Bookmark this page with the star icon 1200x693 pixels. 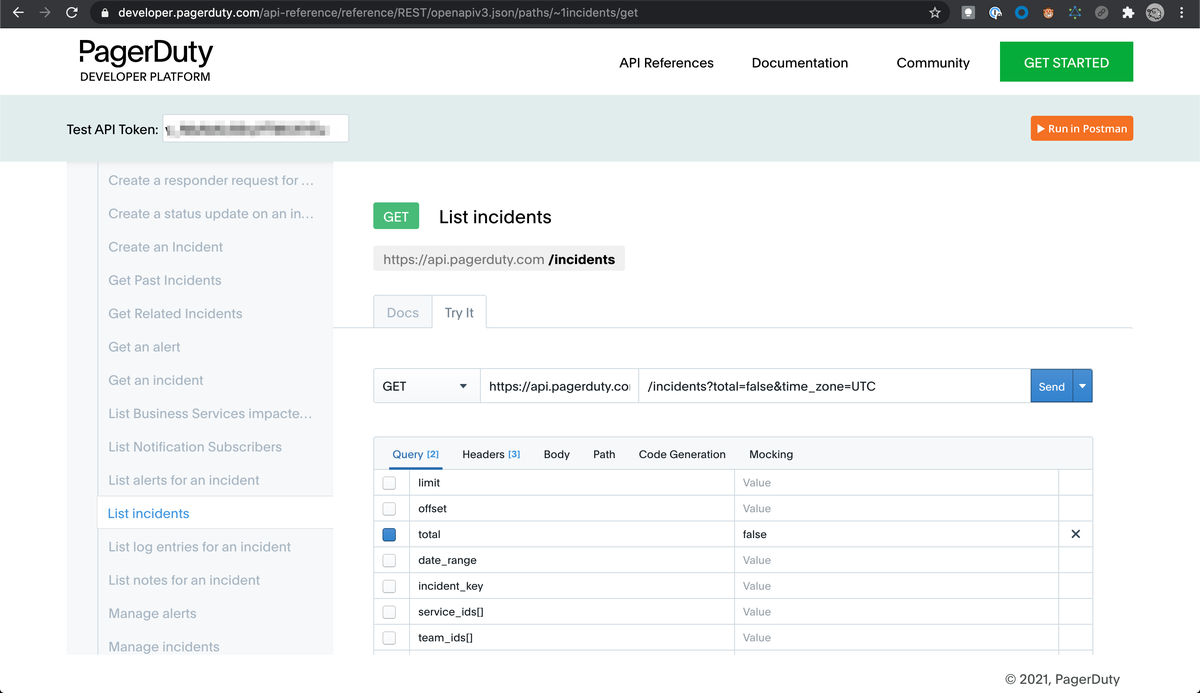pos(935,13)
